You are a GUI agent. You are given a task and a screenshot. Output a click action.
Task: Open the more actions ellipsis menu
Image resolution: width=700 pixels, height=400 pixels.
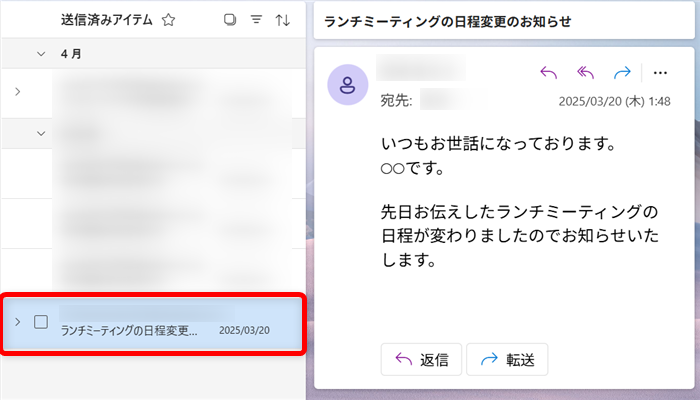pos(659,72)
